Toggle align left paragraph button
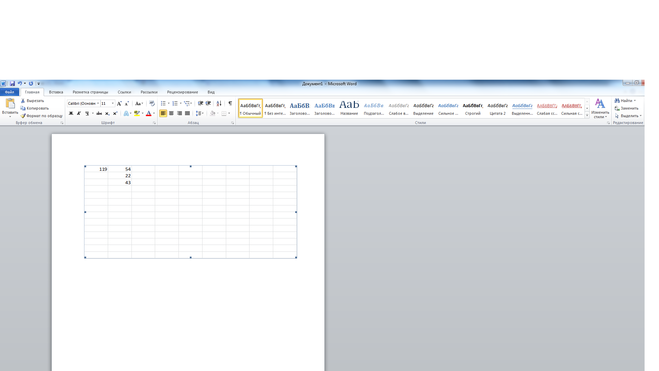Viewport: 659px width, 371px height. click(163, 113)
